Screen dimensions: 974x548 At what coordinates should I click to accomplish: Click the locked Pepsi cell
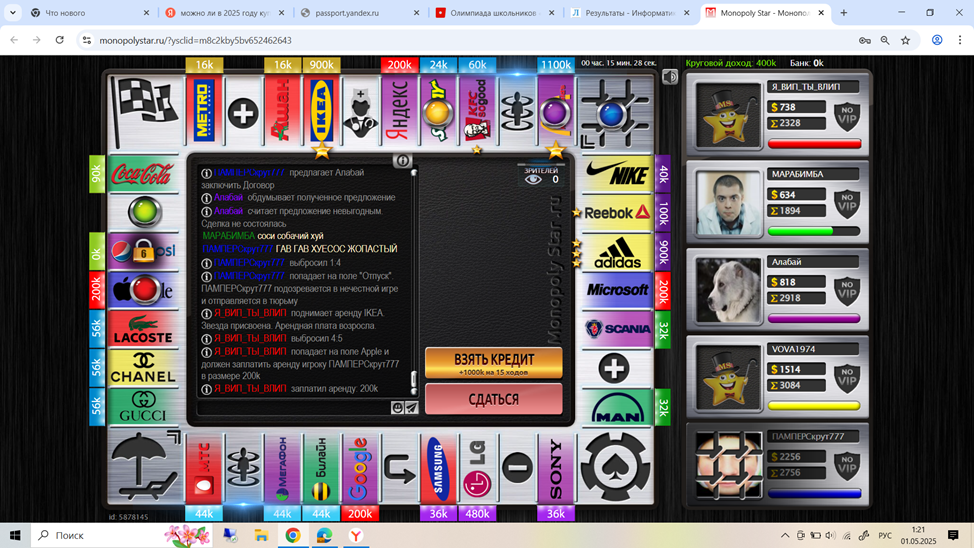[x=143, y=251]
